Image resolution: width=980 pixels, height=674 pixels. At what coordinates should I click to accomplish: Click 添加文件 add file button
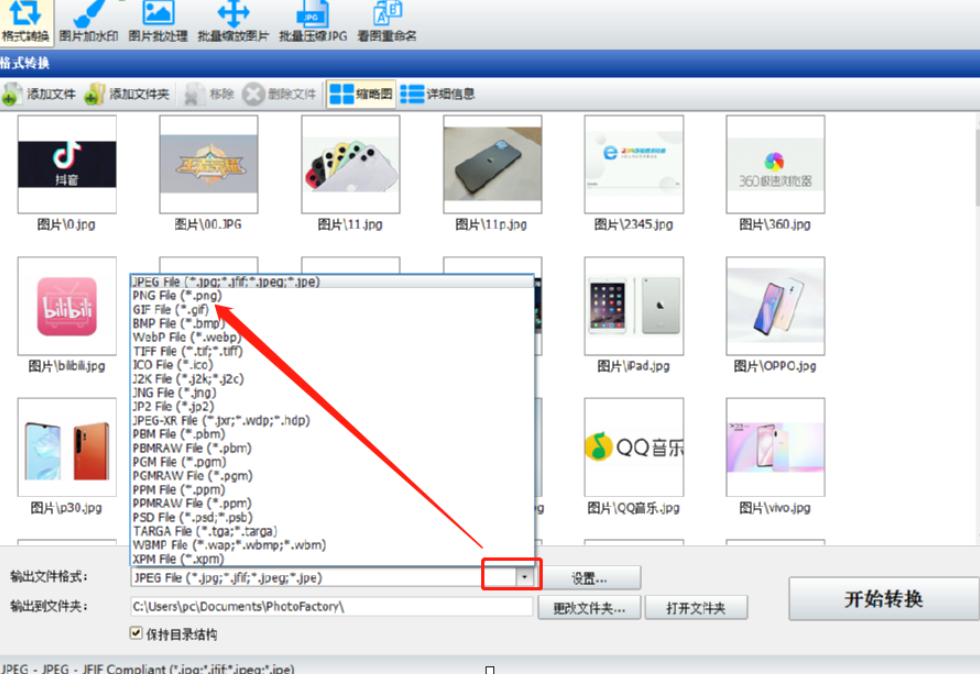[39, 94]
